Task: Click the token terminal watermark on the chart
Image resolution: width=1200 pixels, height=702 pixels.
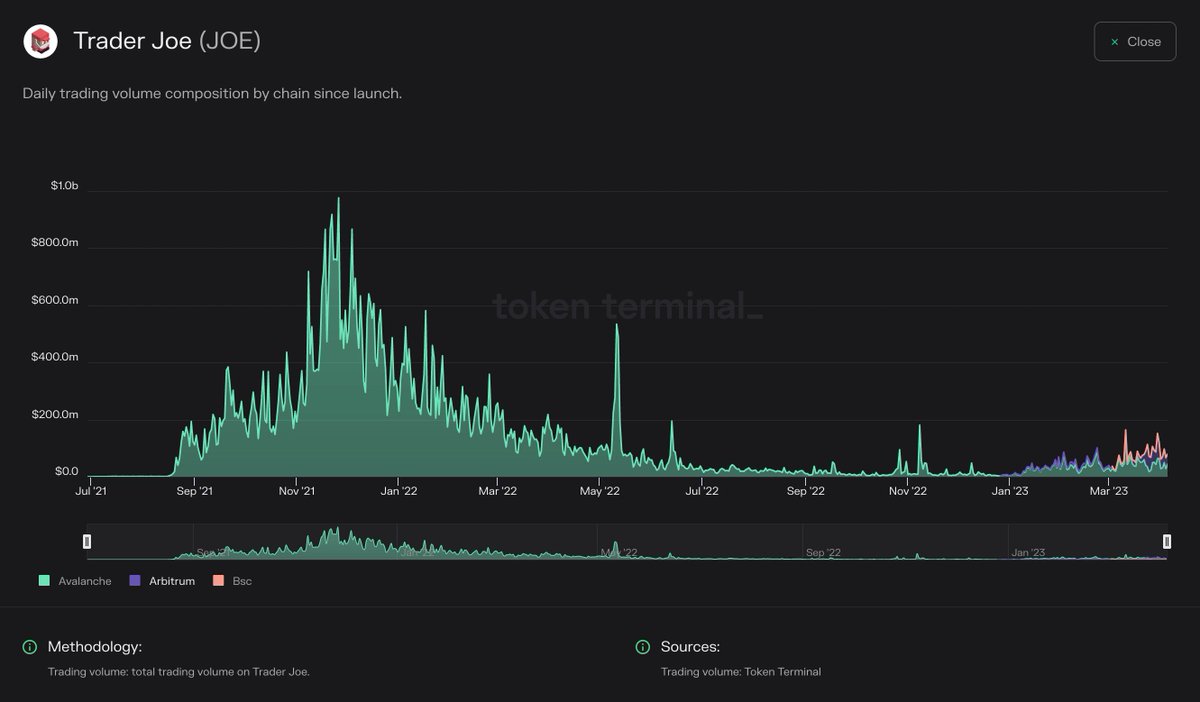Action: coord(629,308)
